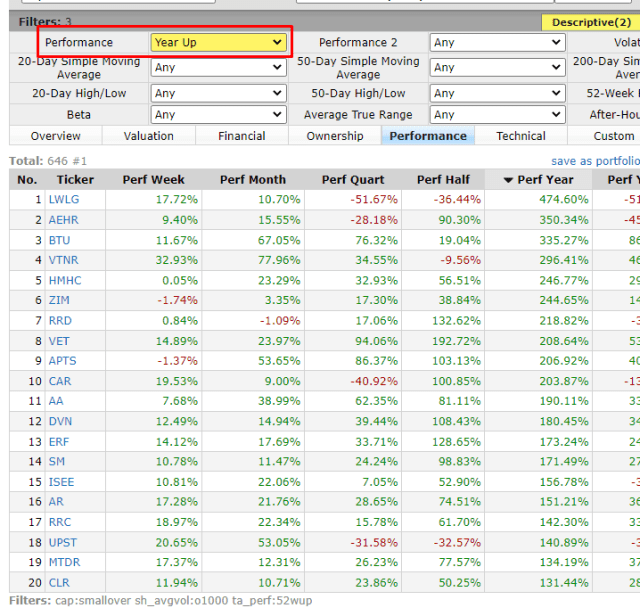Sort table by Perf Week column
The width and height of the screenshot is (640, 608).
tap(153, 180)
